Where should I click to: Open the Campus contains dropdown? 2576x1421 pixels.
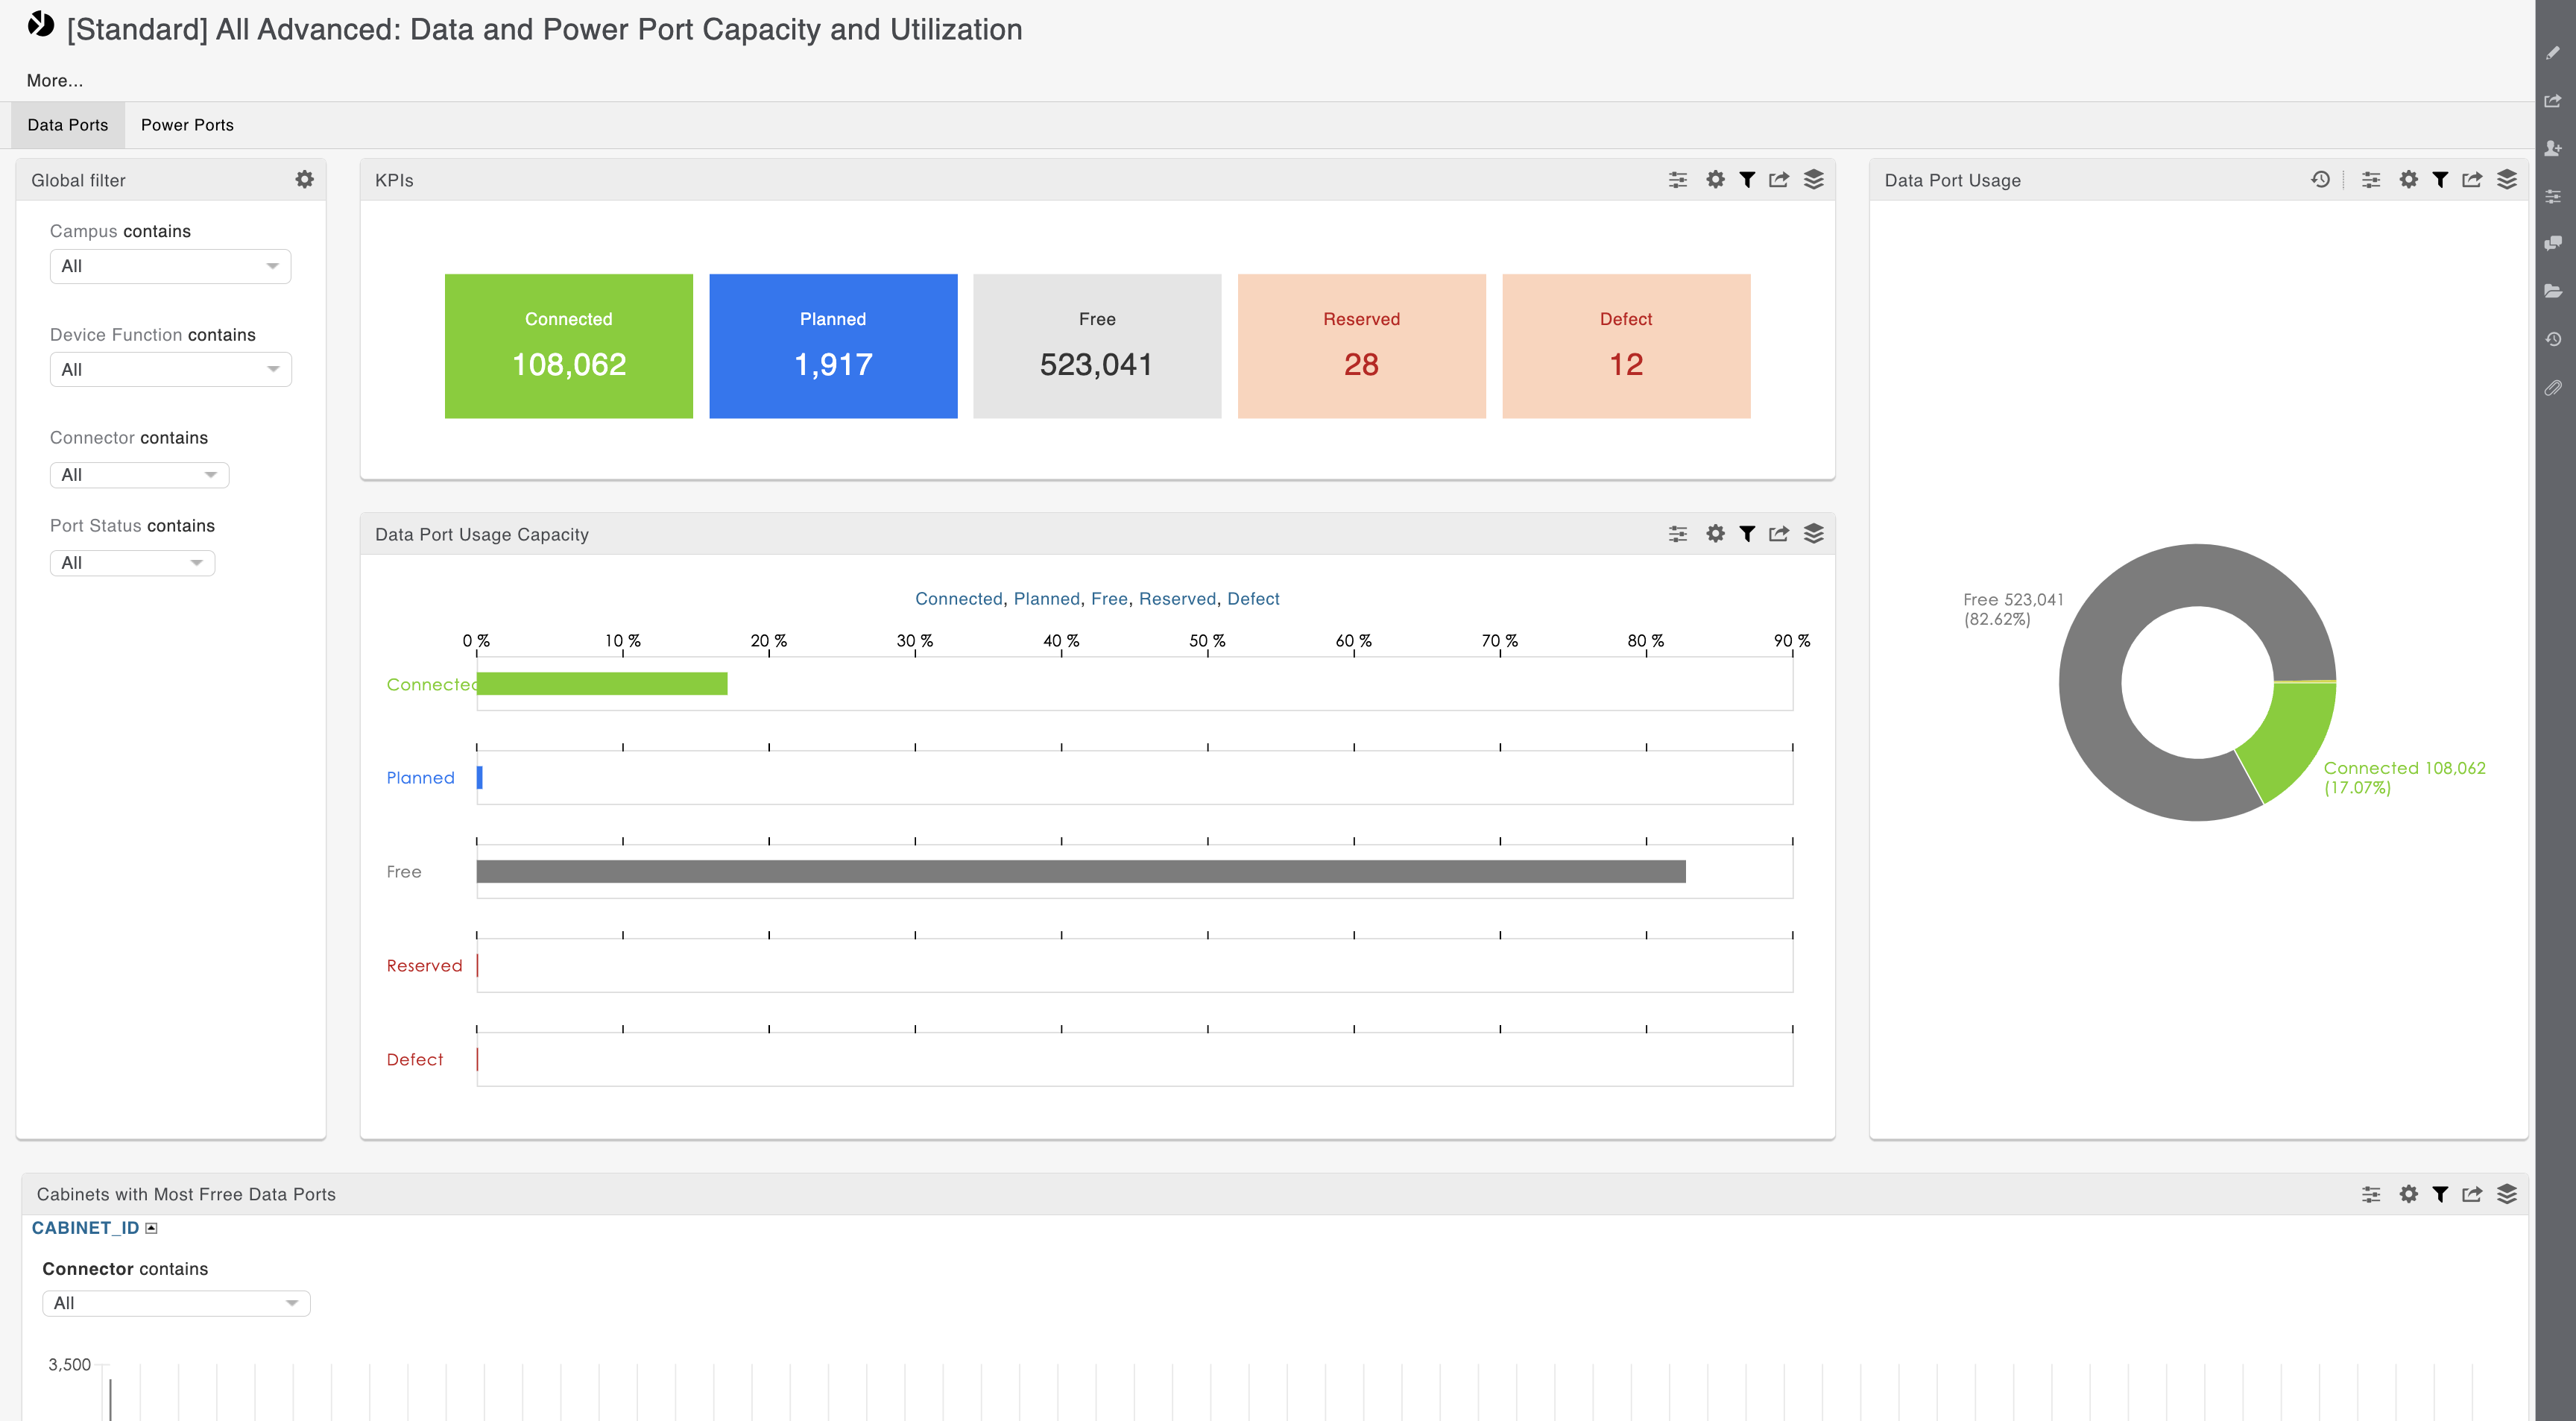[170, 266]
